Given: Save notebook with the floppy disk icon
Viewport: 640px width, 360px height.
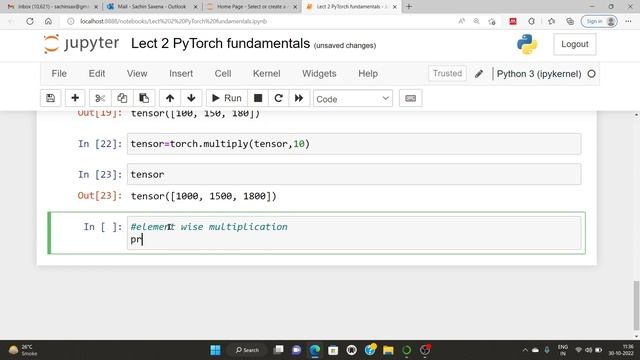Looking at the screenshot, I should [x=51, y=98].
